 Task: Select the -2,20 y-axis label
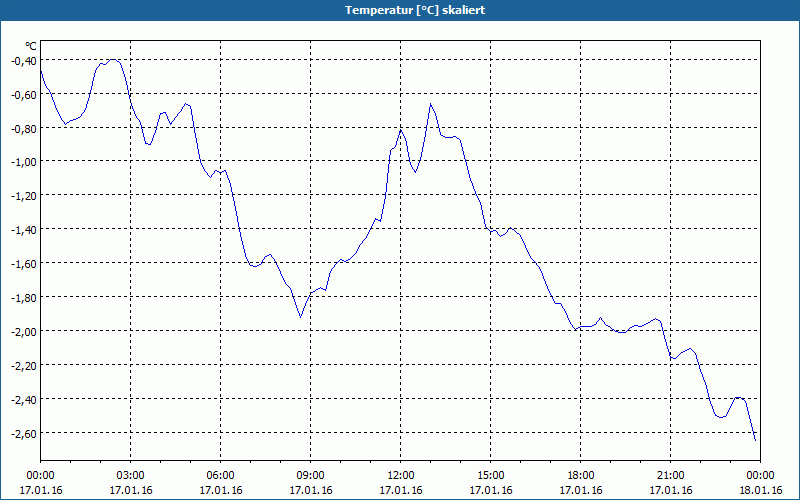pos(23,366)
